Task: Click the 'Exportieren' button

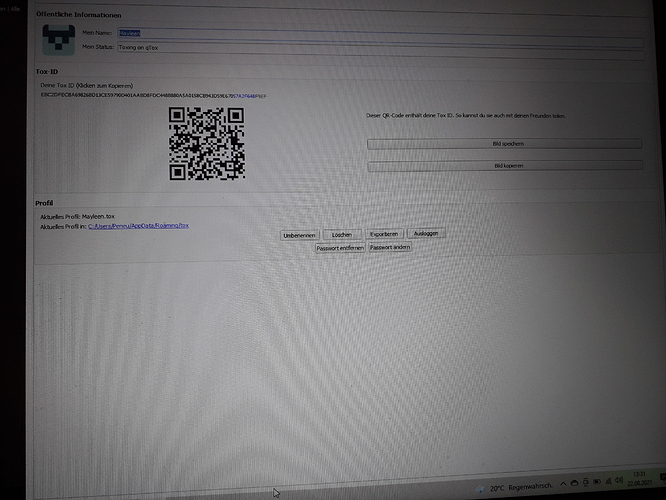Action: click(384, 234)
